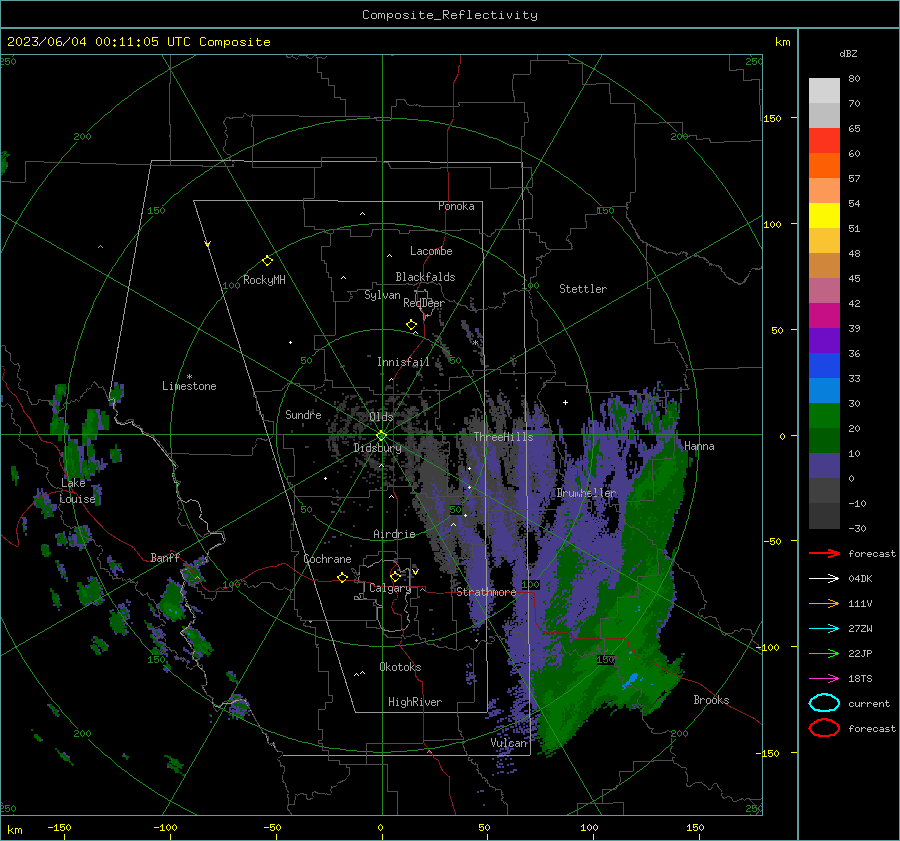Click the Lacombe city label
This screenshot has width=900, height=841.
click(431, 251)
